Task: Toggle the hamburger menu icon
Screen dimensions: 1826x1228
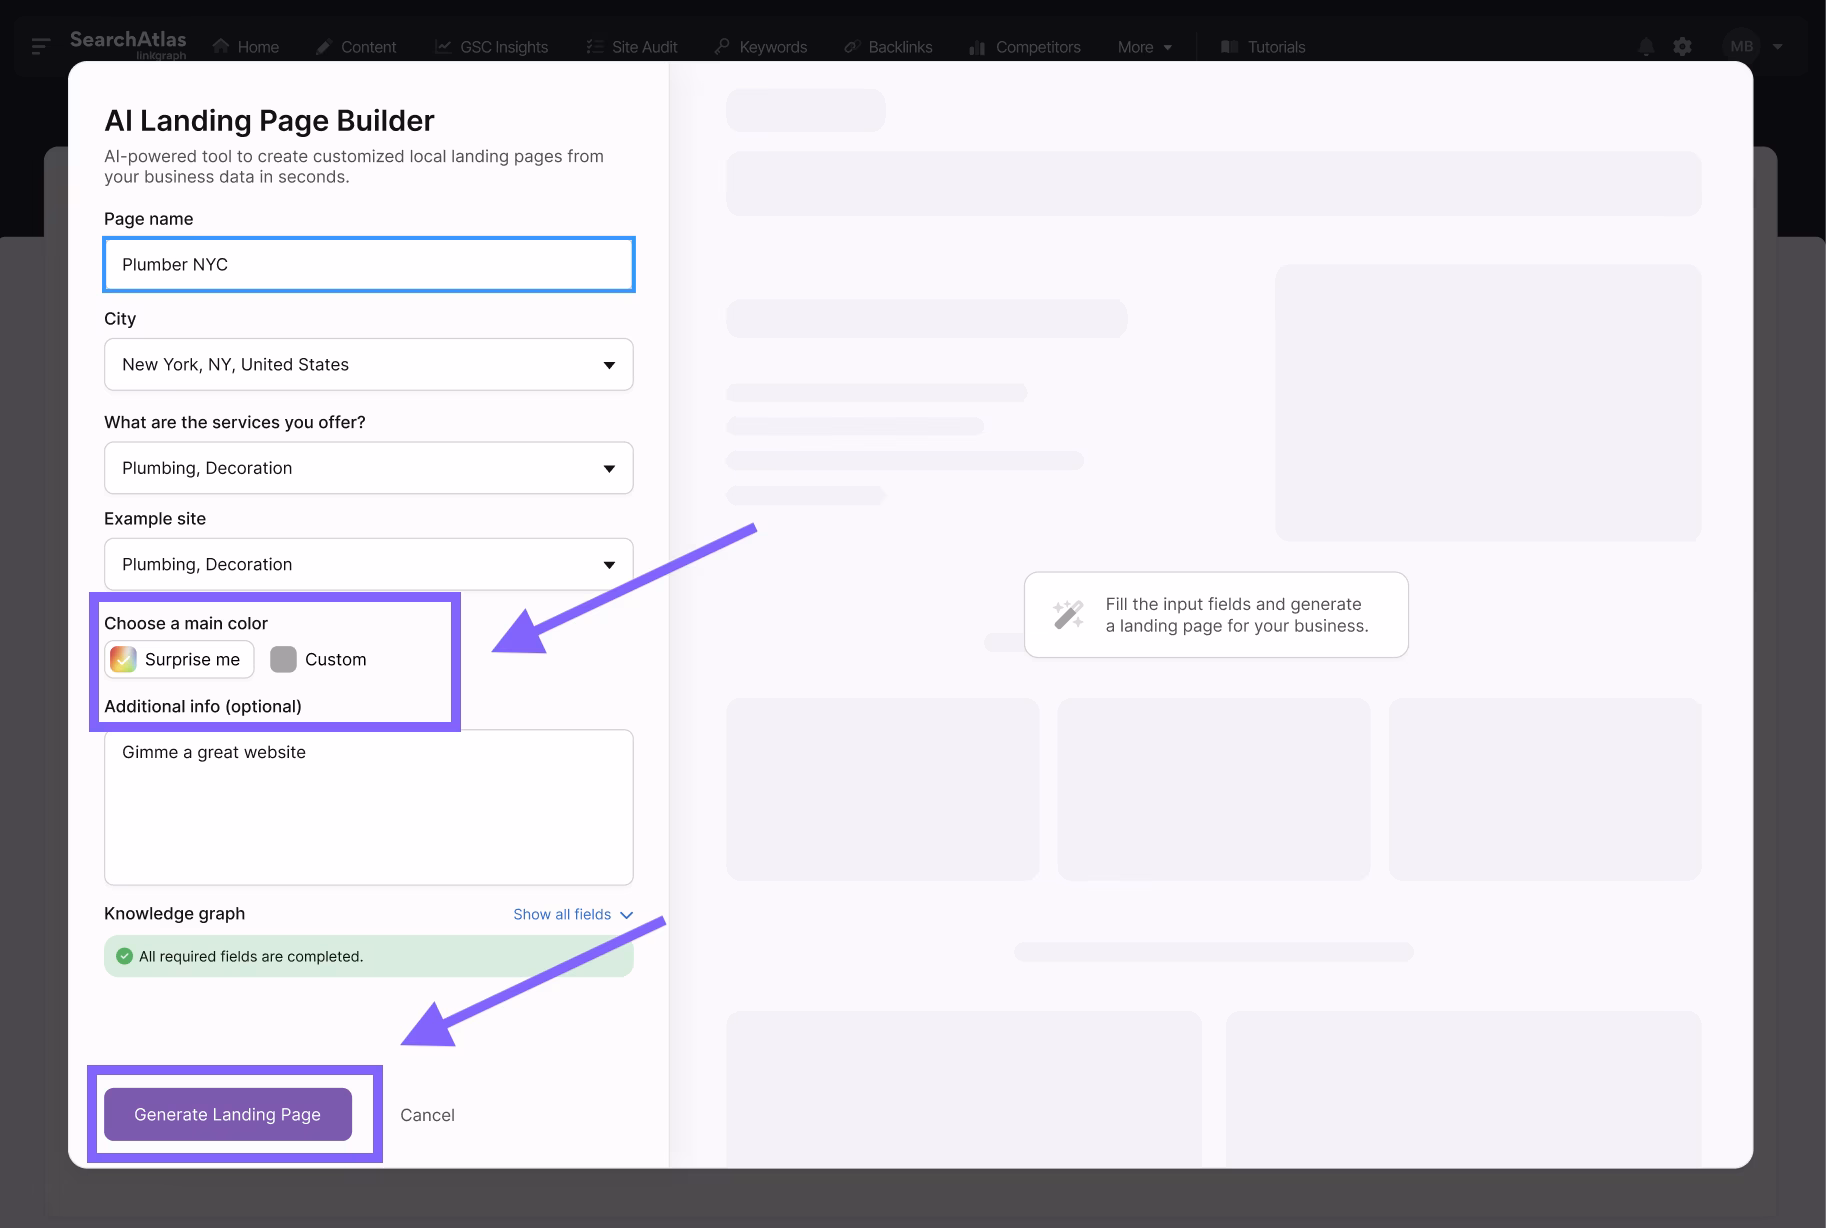Action: click(x=40, y=45)
